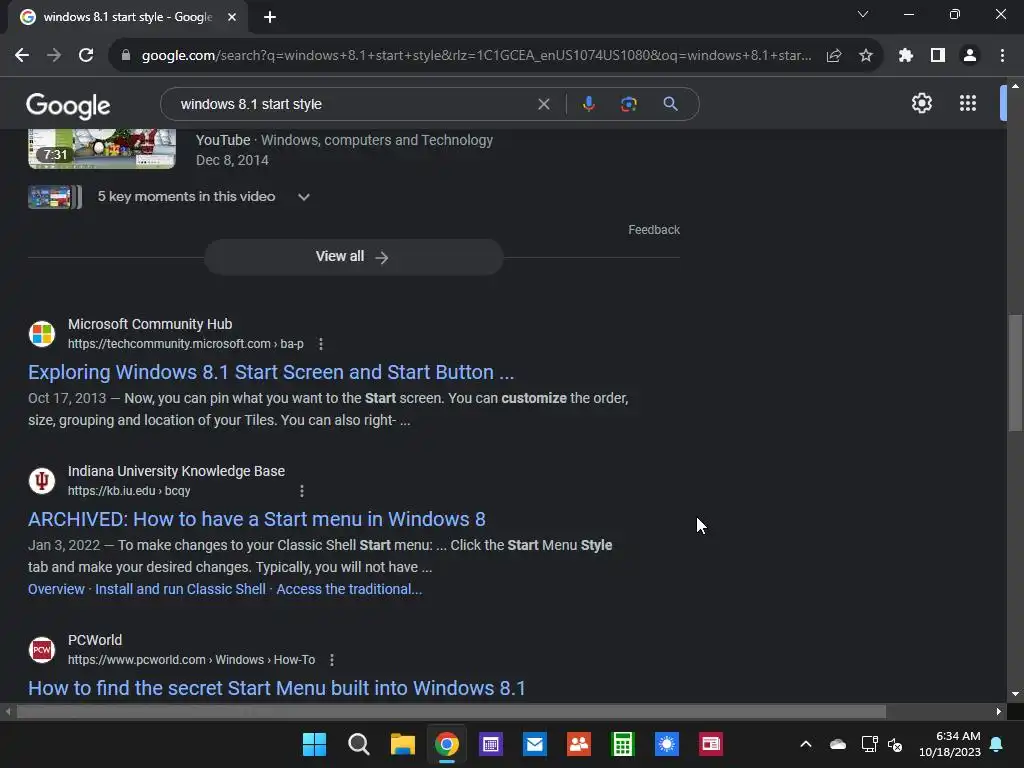Open the tab search chevron
This screenshot has height=768, width=1024.
(863, 14)
